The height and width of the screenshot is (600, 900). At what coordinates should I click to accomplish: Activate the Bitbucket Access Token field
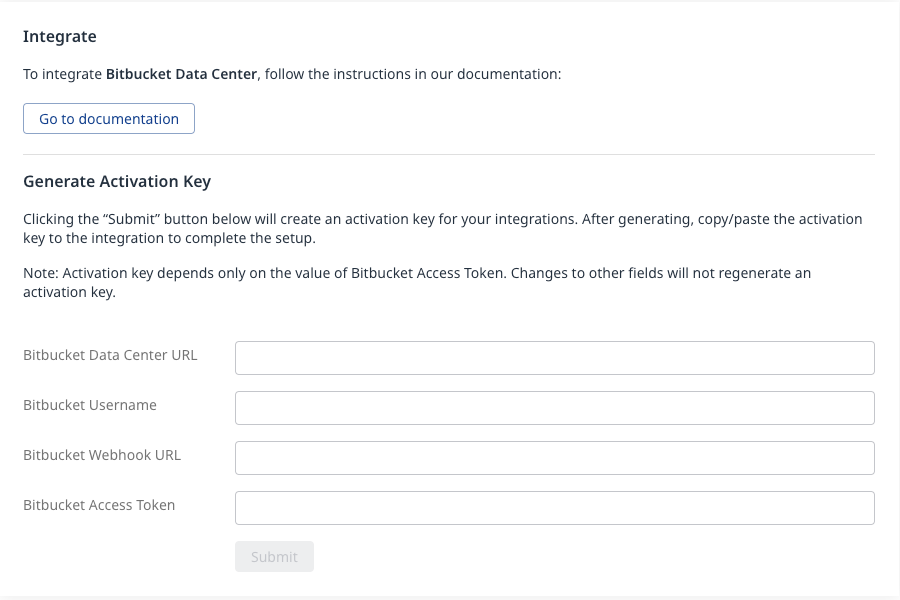pyautogui.click(x=554, y=508)
